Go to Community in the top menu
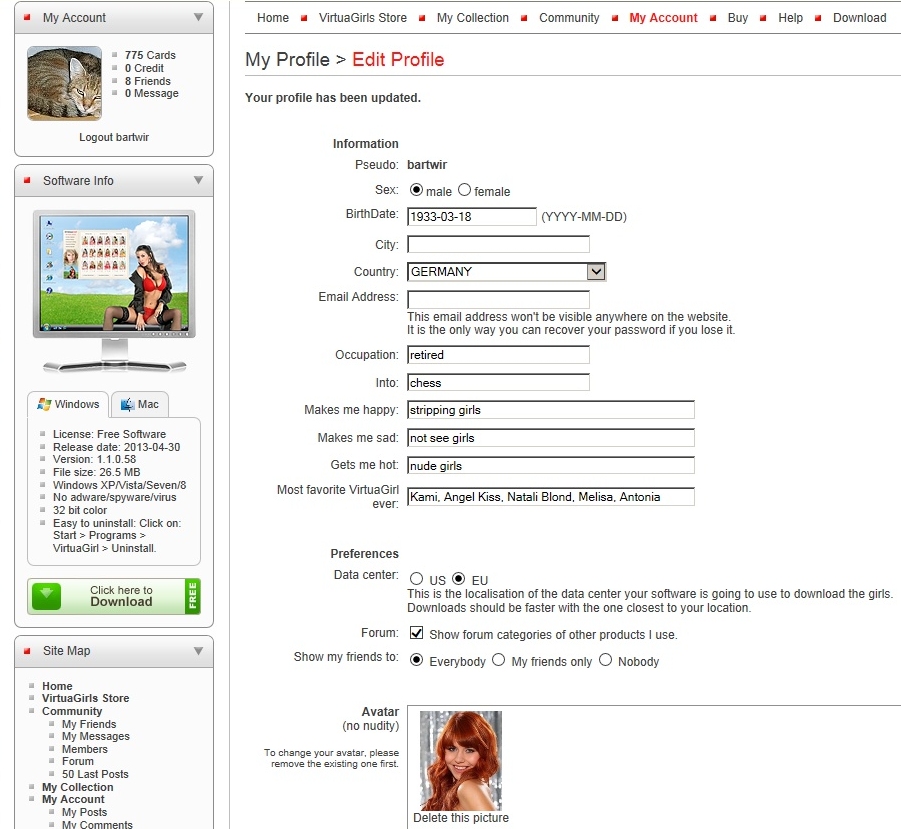Screen dimensions: 901x829 pyautogui.click(x=569, y=18)
